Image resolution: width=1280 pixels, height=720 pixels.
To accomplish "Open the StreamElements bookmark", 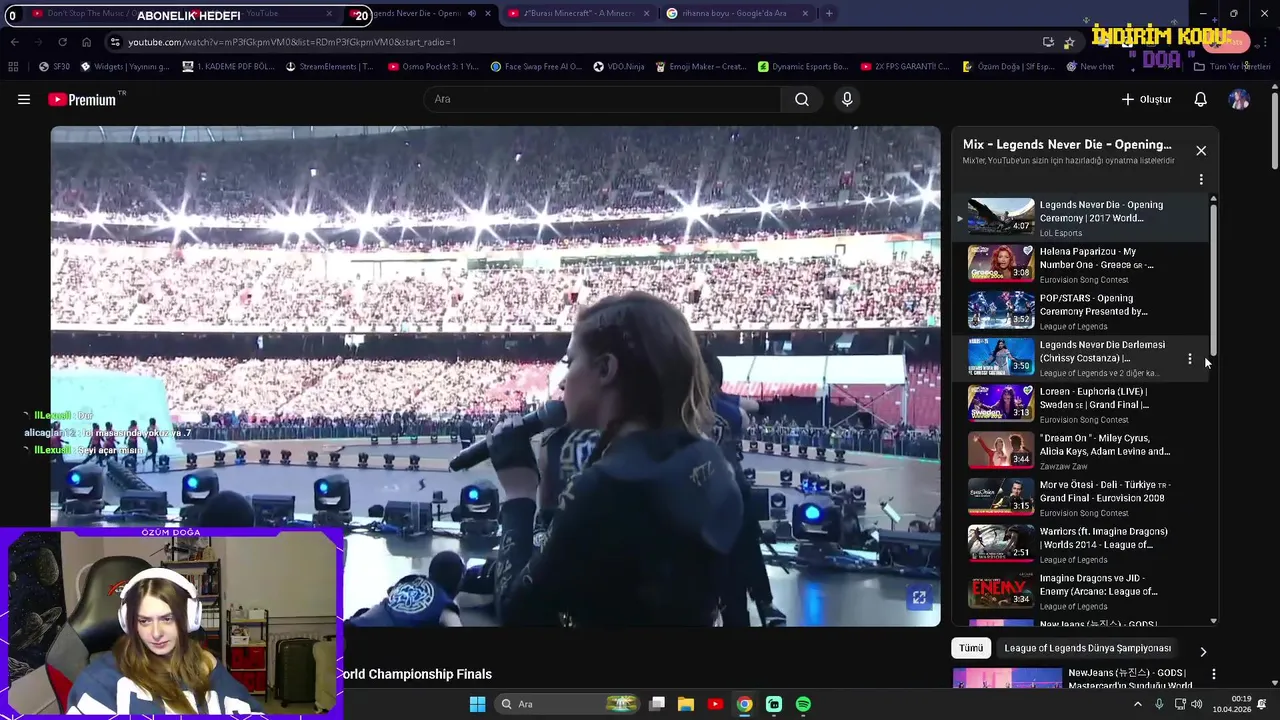I will pos(329,66).
